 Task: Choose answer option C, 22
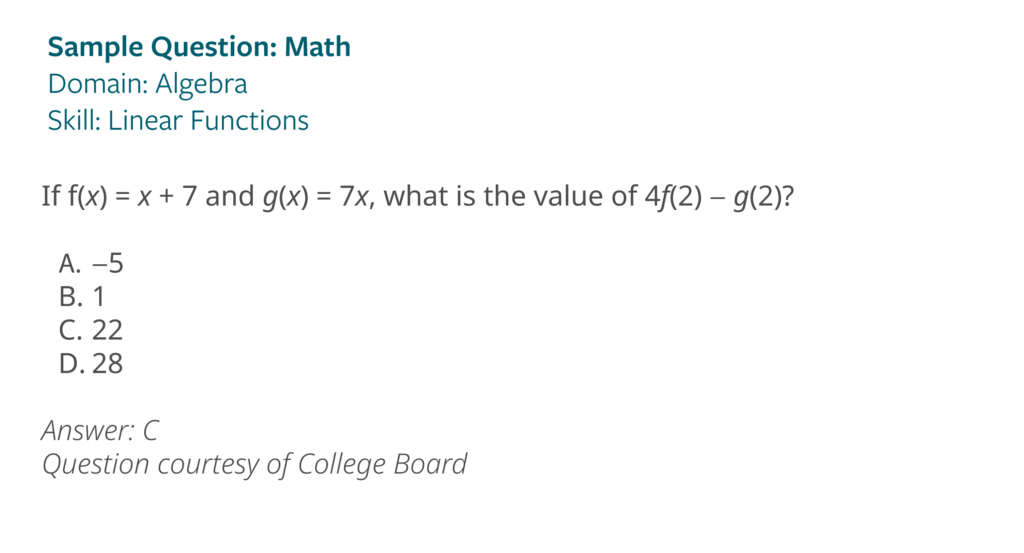coord(91,330)
